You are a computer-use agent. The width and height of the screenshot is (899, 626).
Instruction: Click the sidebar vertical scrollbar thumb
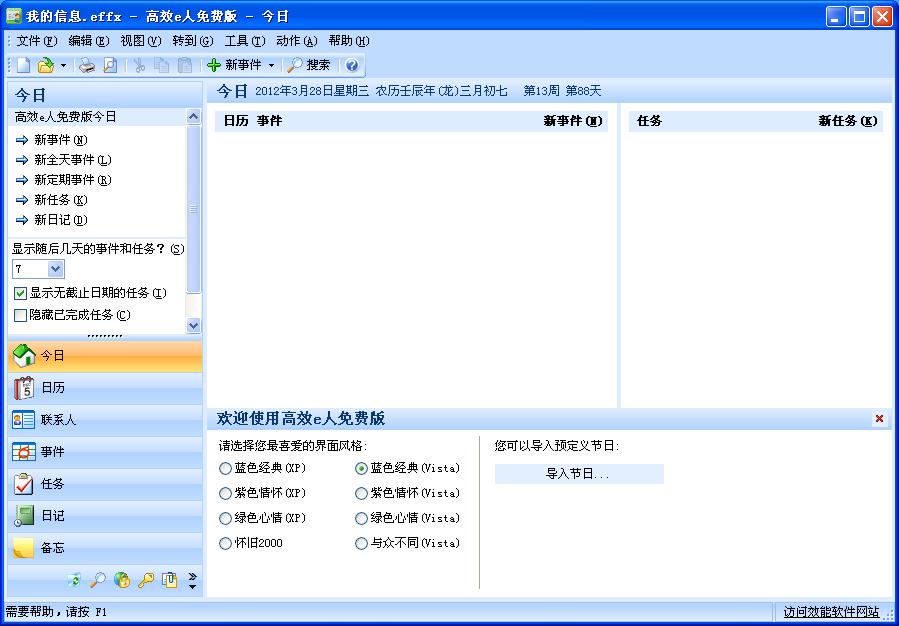(194, 209)
